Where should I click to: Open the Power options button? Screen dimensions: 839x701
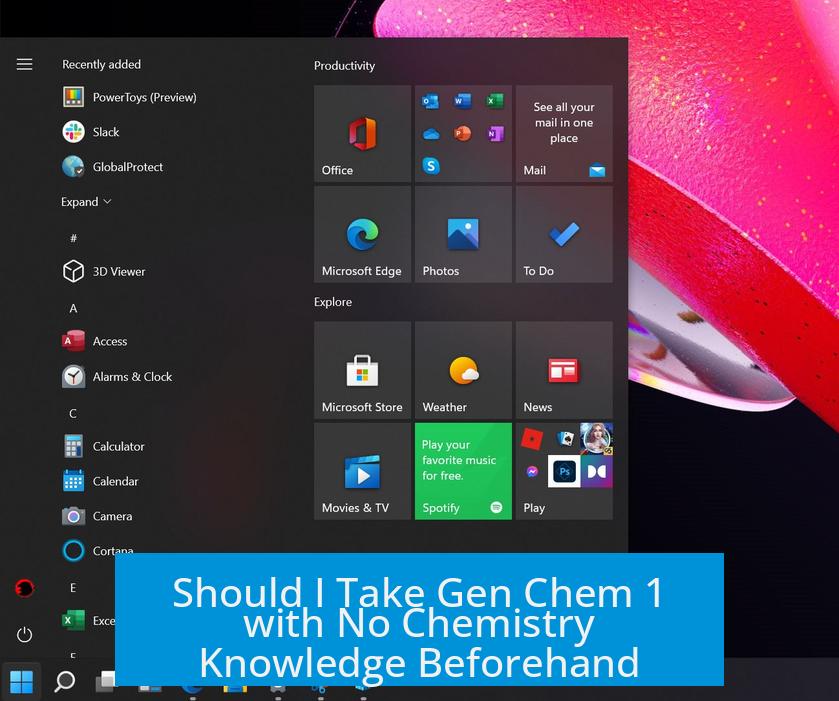pos(25,635)
